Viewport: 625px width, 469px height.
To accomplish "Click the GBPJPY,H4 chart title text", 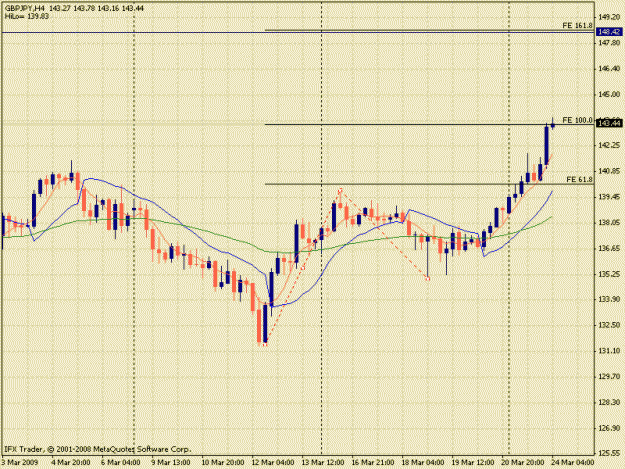I will pyautogui.click(x=24, y=8).
